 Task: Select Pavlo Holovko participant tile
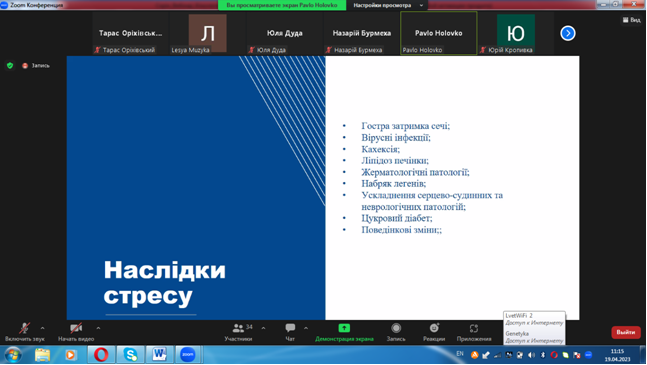click(439, 33)
